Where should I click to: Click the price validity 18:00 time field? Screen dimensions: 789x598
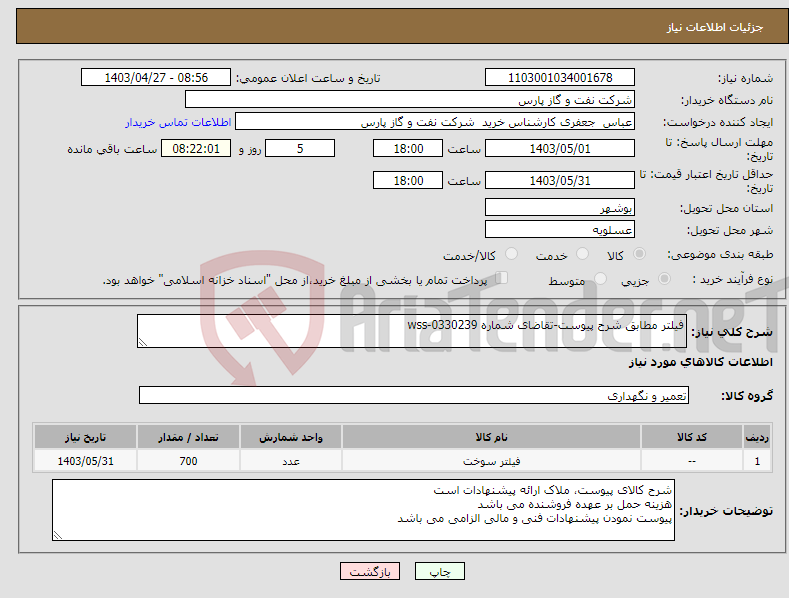(408, 180)
